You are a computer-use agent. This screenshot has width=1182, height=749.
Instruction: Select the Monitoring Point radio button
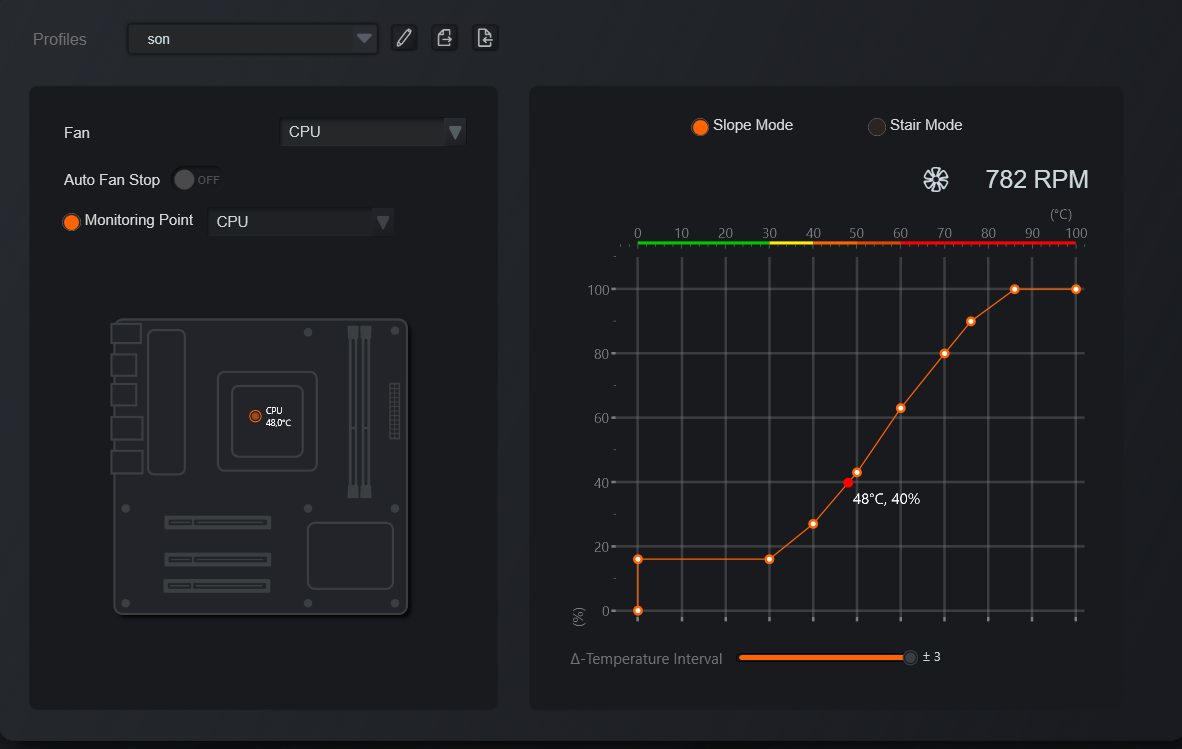pos(72,222)
